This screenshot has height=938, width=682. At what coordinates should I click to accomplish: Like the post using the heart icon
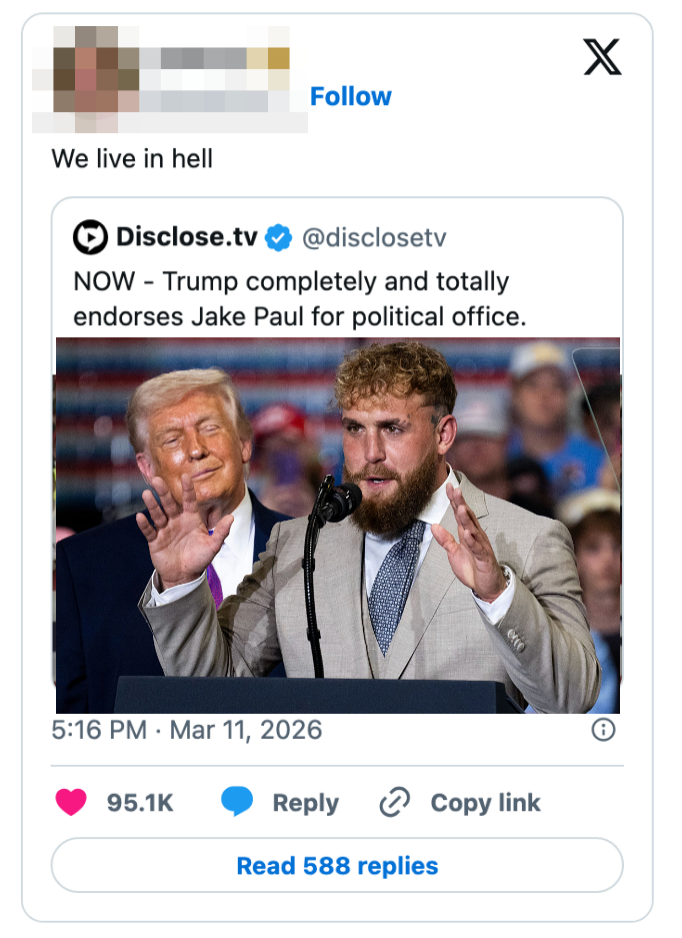[70, 802]
